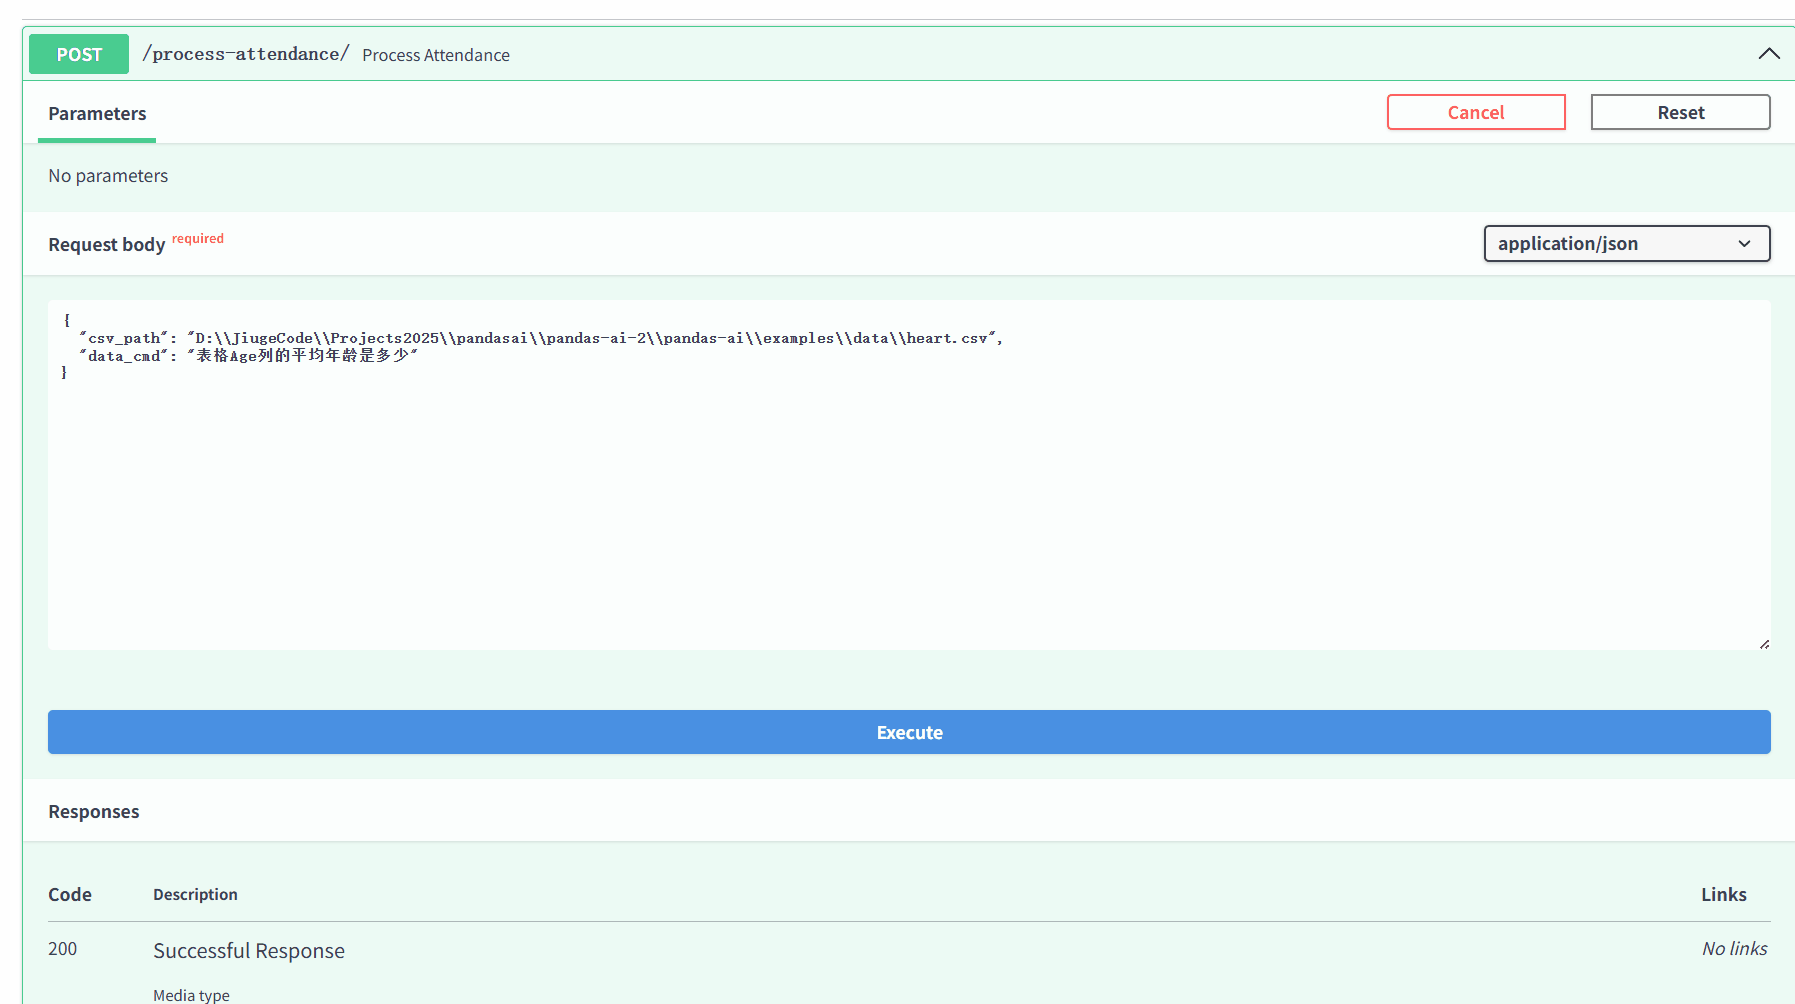Grab the textarea resize handle corner

tap(1764, 644)
